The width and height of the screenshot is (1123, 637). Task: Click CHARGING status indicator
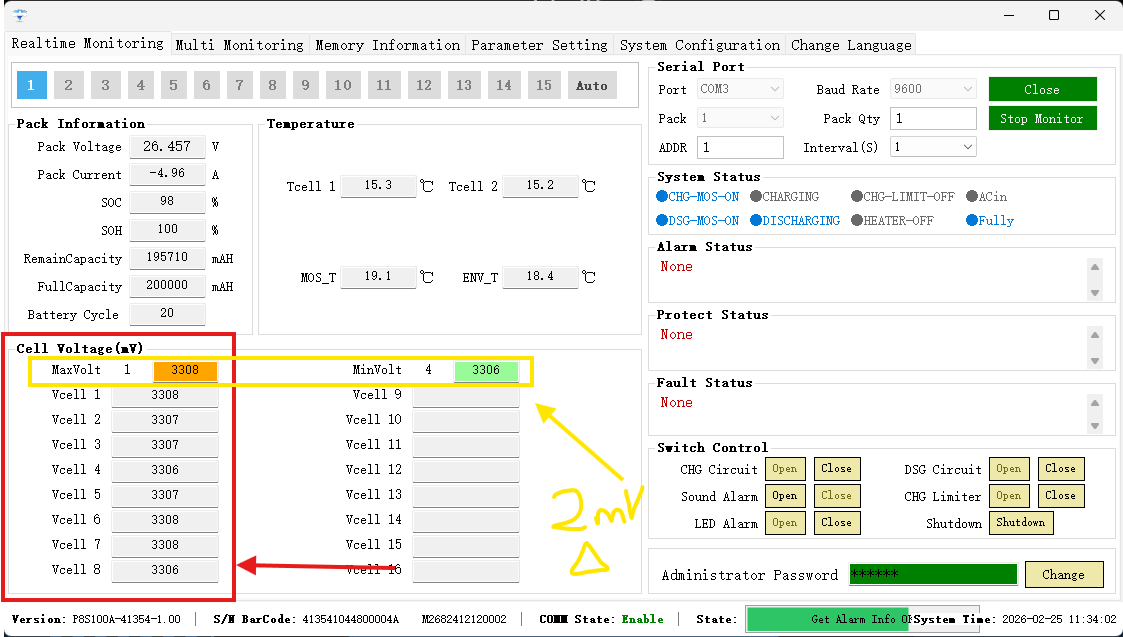(x=784, y=196)
